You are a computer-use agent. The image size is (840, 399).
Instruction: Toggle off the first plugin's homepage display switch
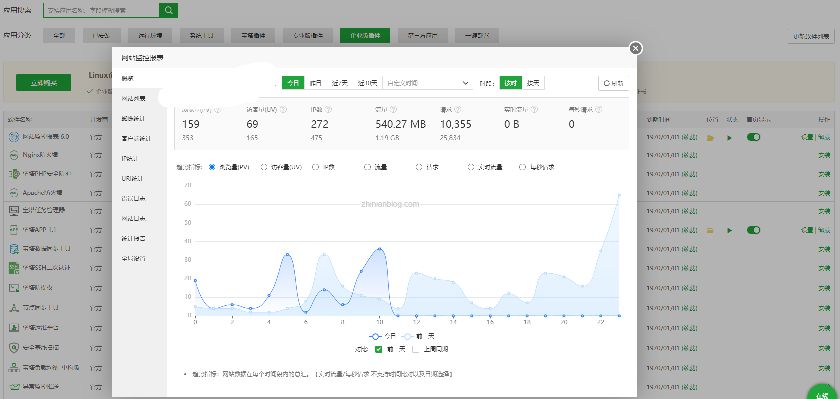753,138
